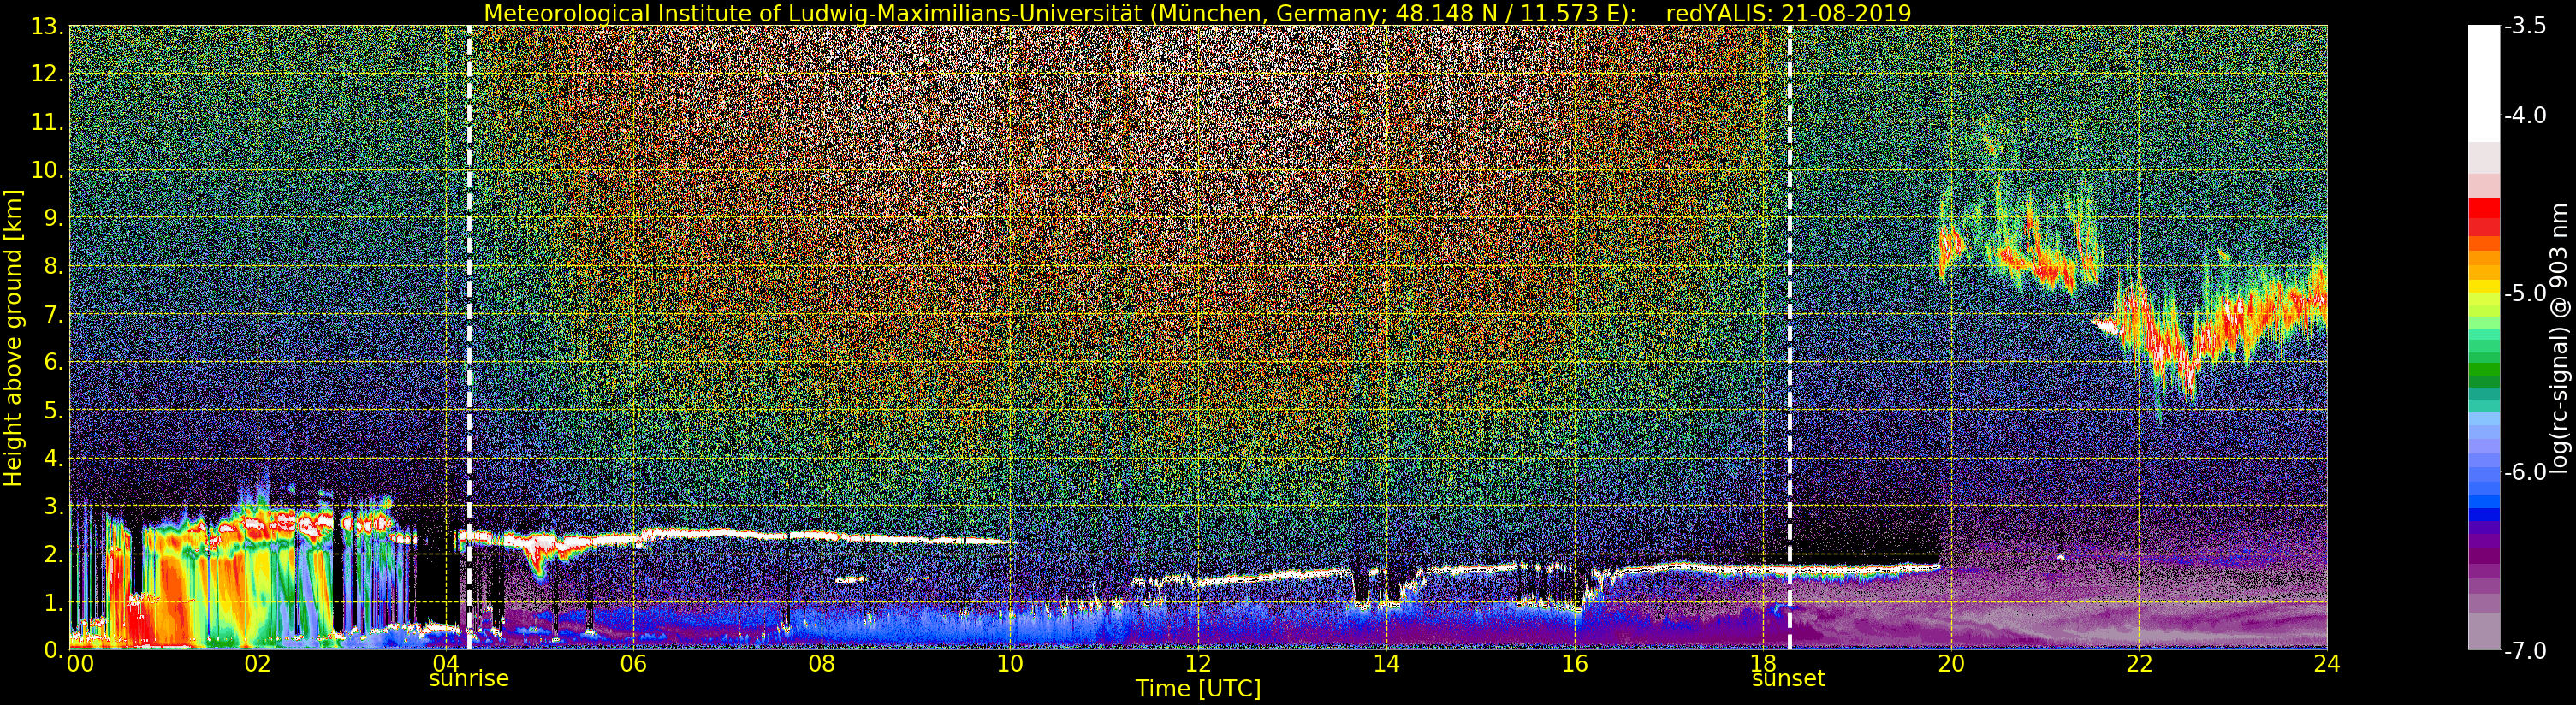Click the height tick label 5.
This screenshot has width=2576, height=705.
[54, 410]
